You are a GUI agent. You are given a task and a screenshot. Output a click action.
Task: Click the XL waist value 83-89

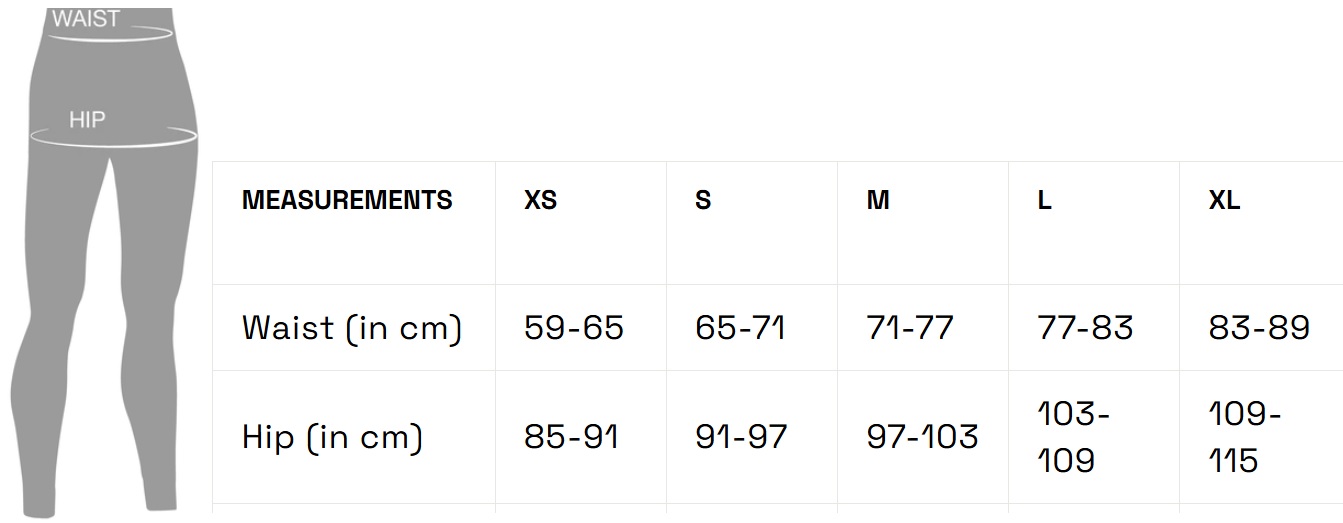click(x=1259, y=328)
